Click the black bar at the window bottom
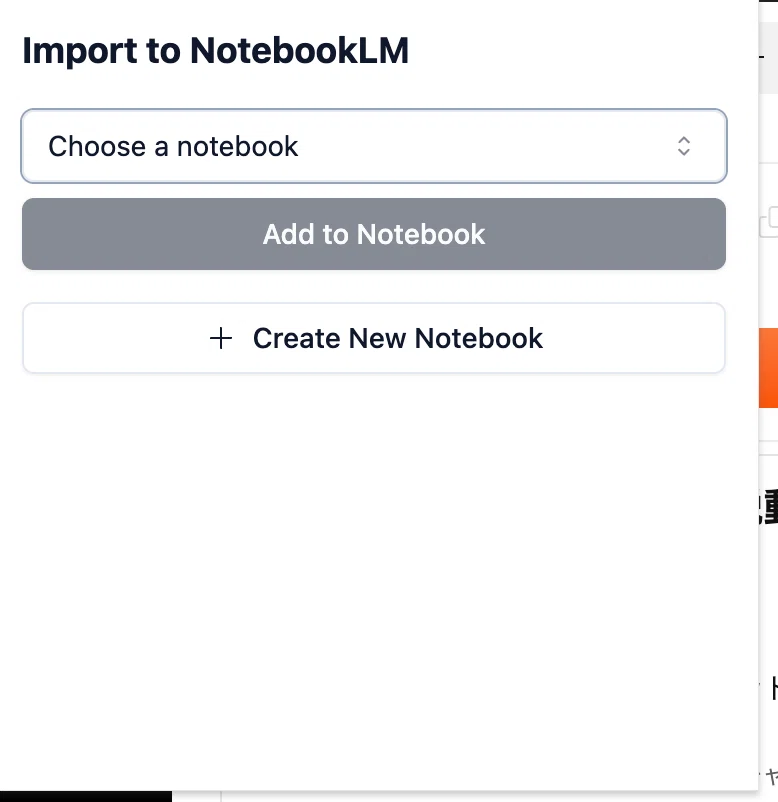Viewport: 778px width, 802px height. pos(86,796)
